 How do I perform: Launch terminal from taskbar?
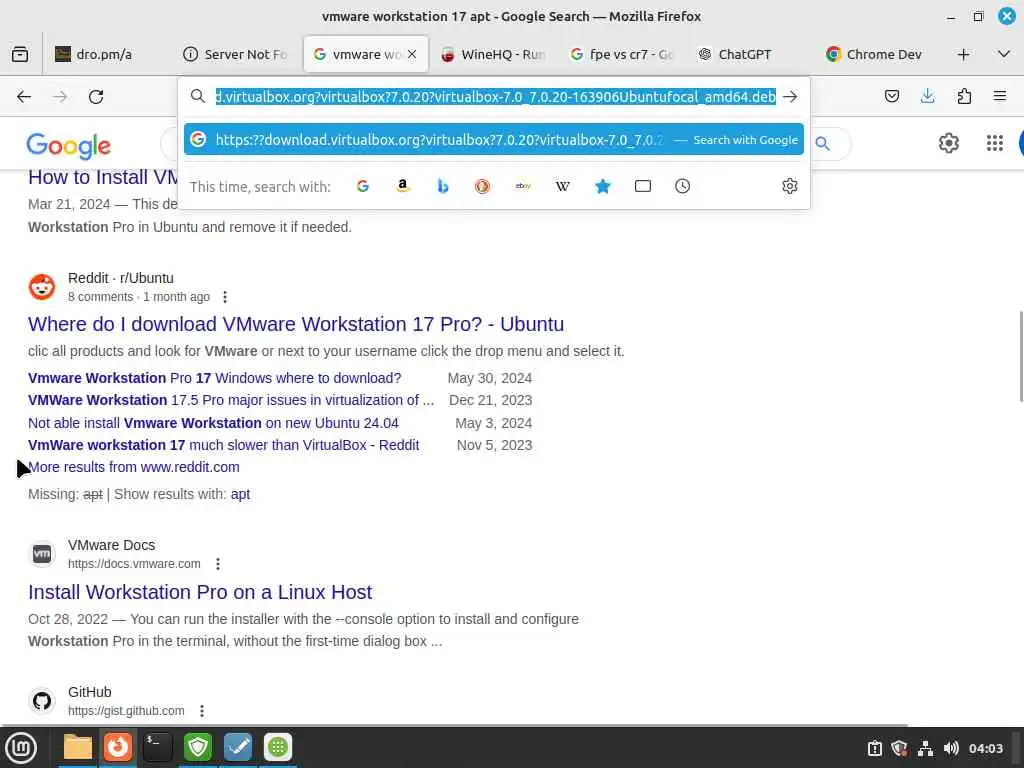tap(157, 747)
